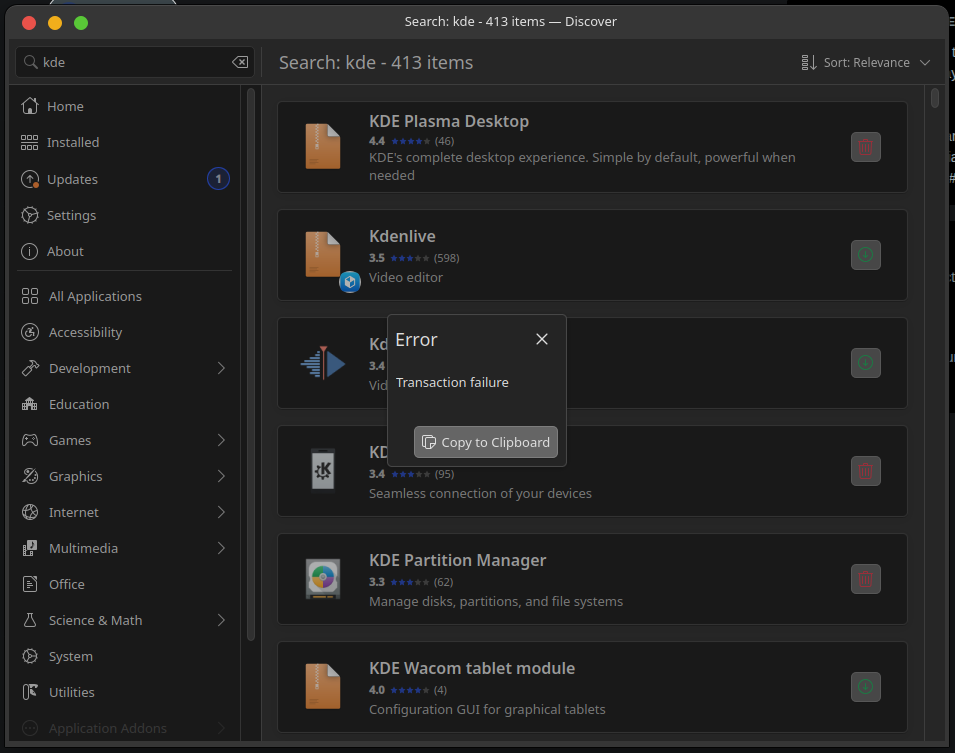Viewport: 955px width, 753px height.
Task: Expand the Science & Math category
Action: coord(221,620)
